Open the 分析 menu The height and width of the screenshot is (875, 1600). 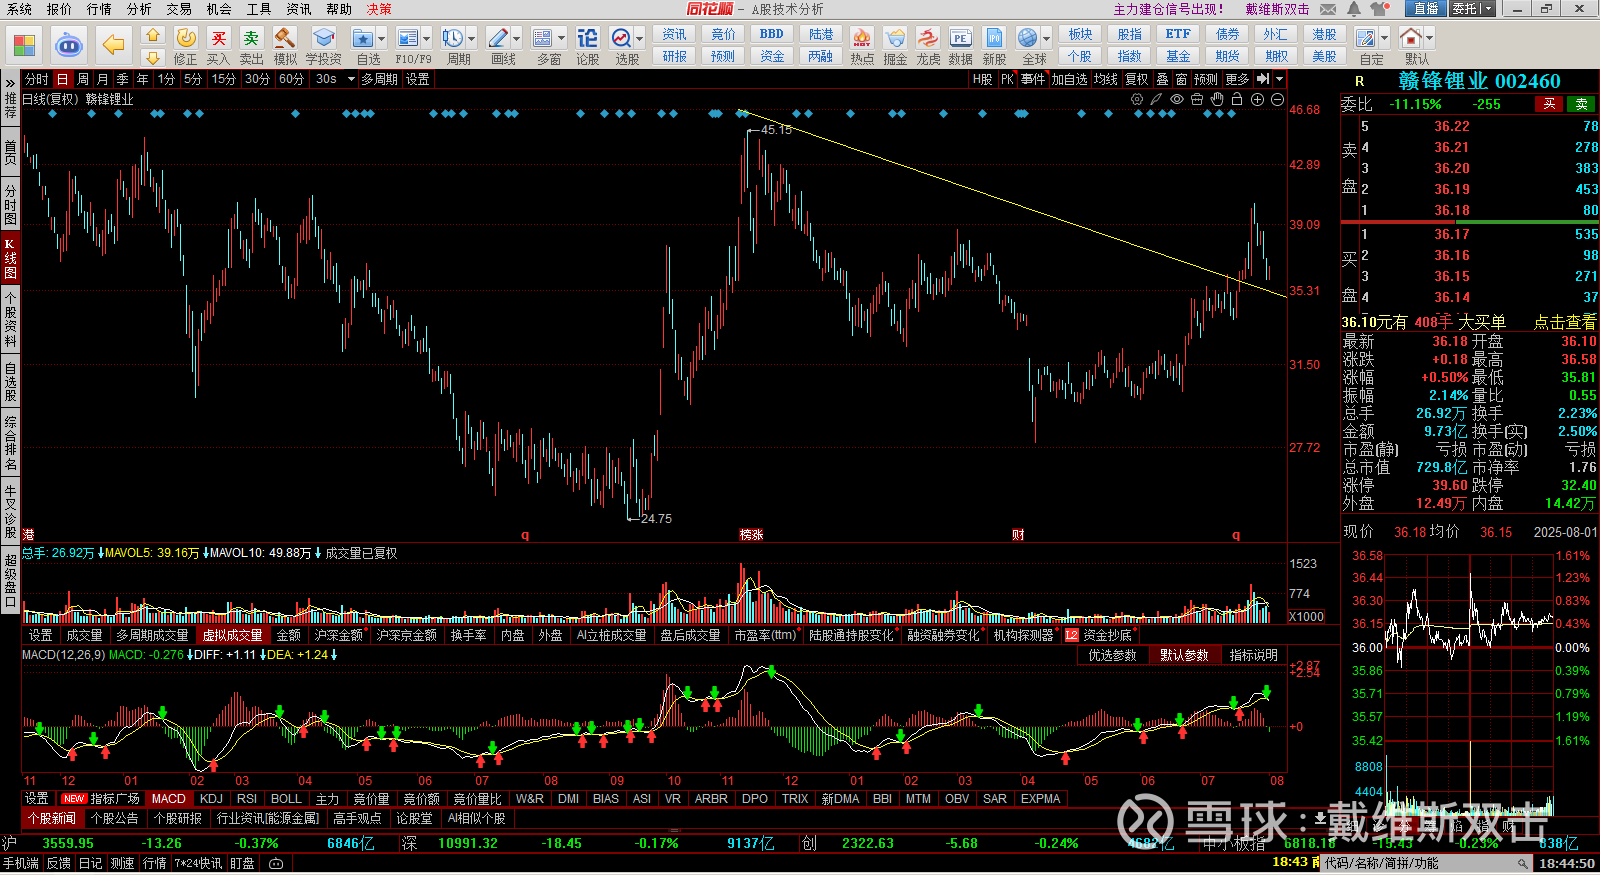139,9
